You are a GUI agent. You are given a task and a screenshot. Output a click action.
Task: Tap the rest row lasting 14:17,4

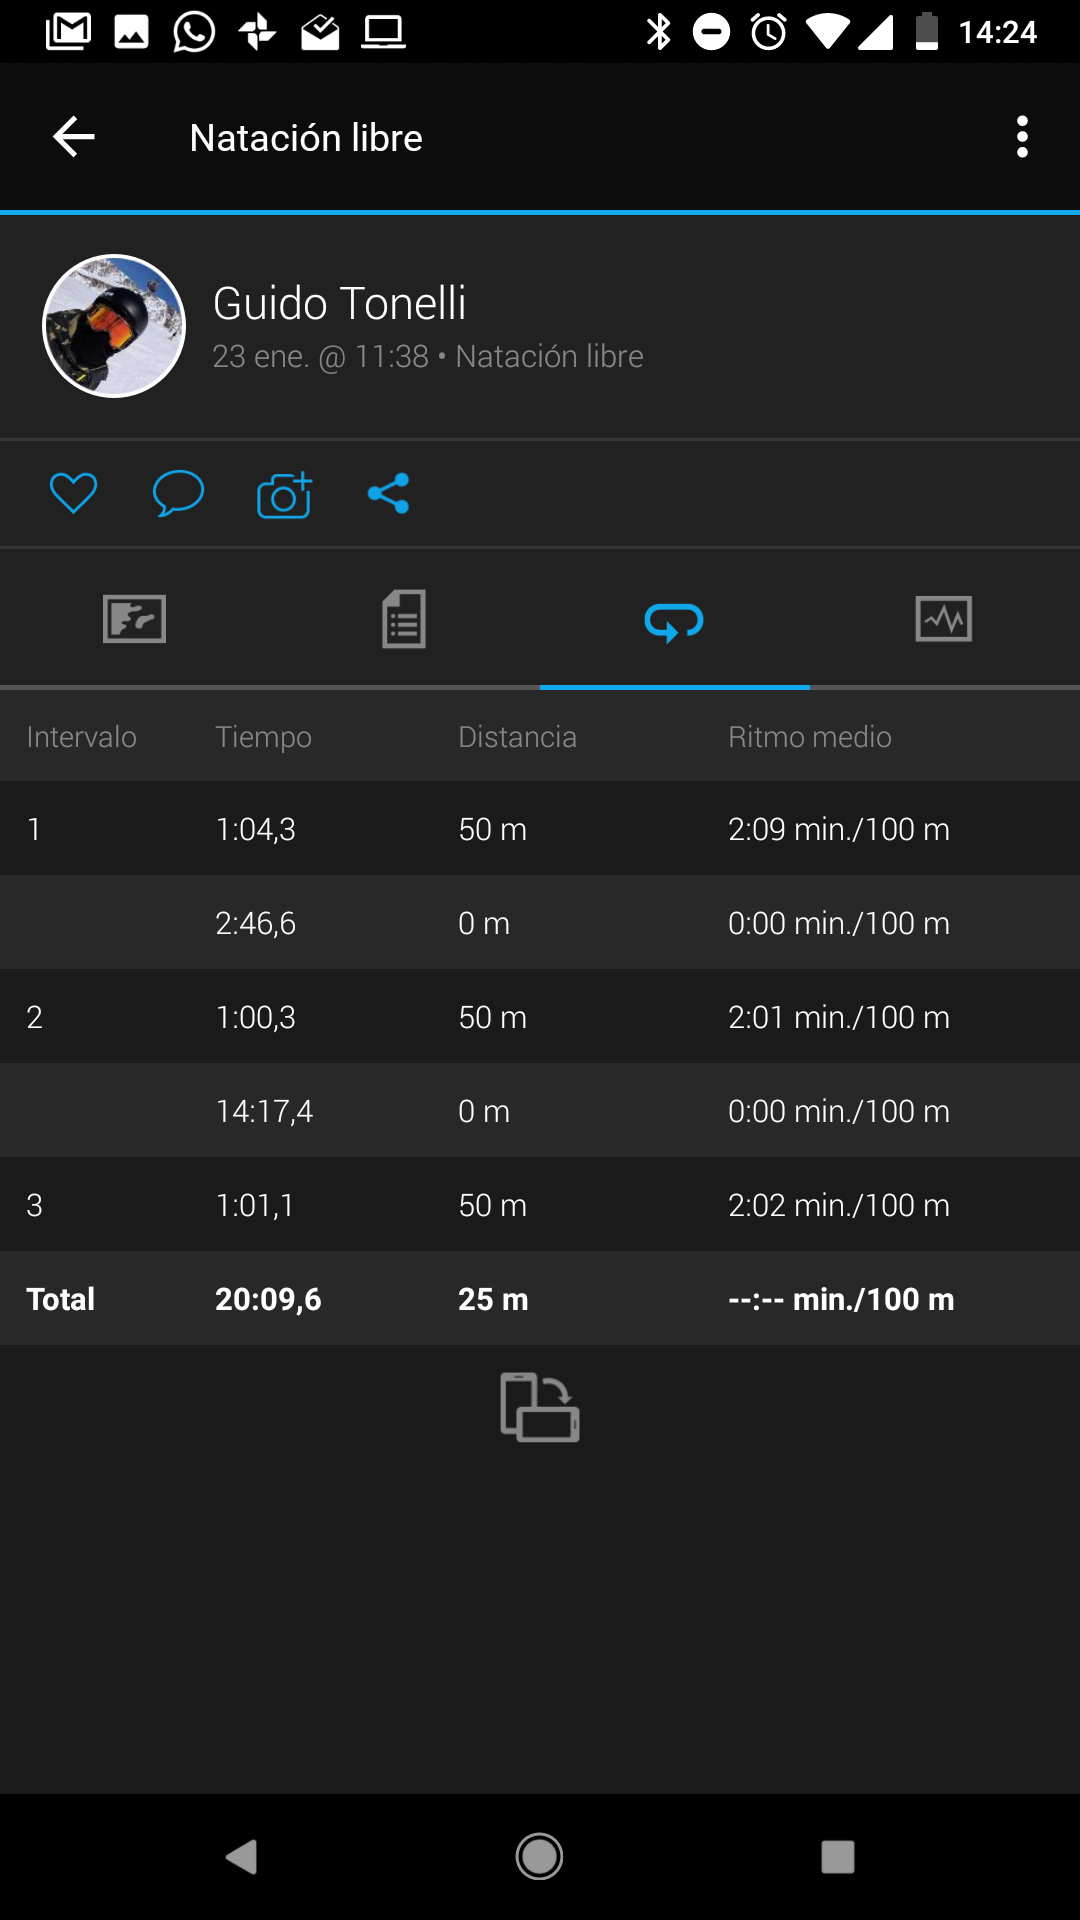coord(540,1111)
